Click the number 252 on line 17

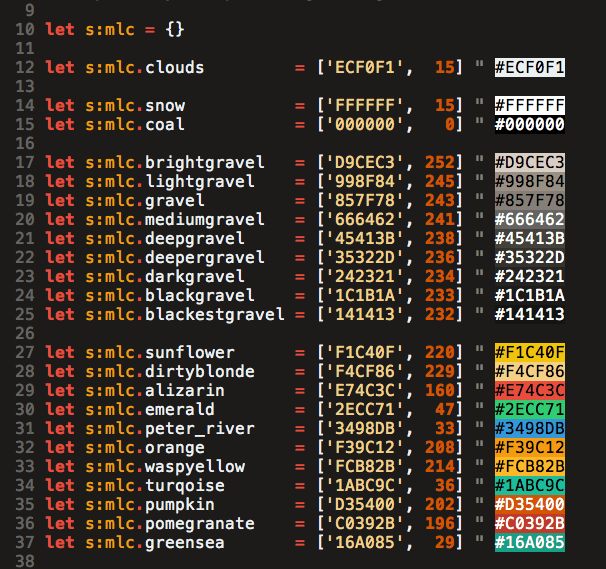440,162
